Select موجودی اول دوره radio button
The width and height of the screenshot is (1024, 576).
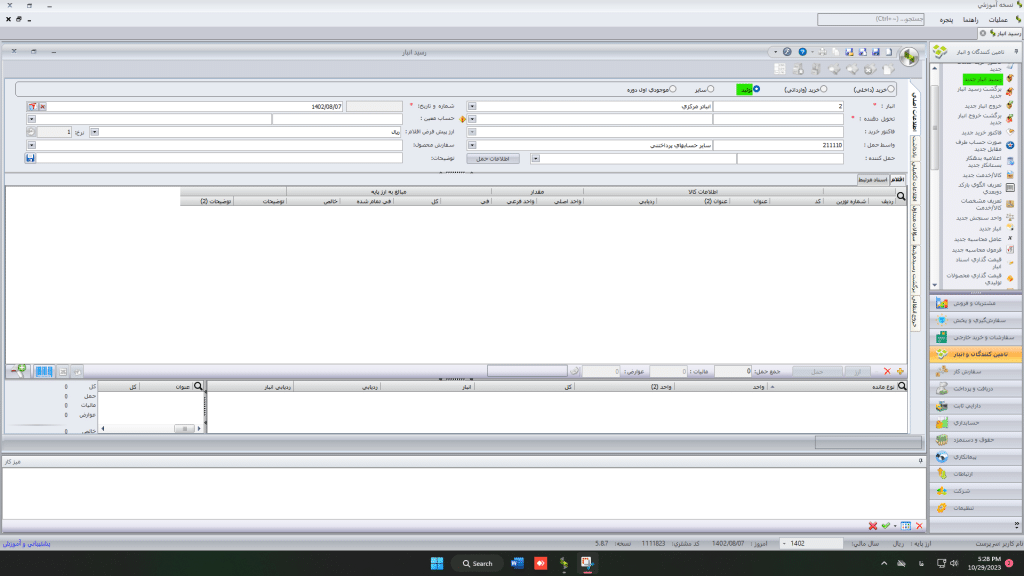click(673, 89)
